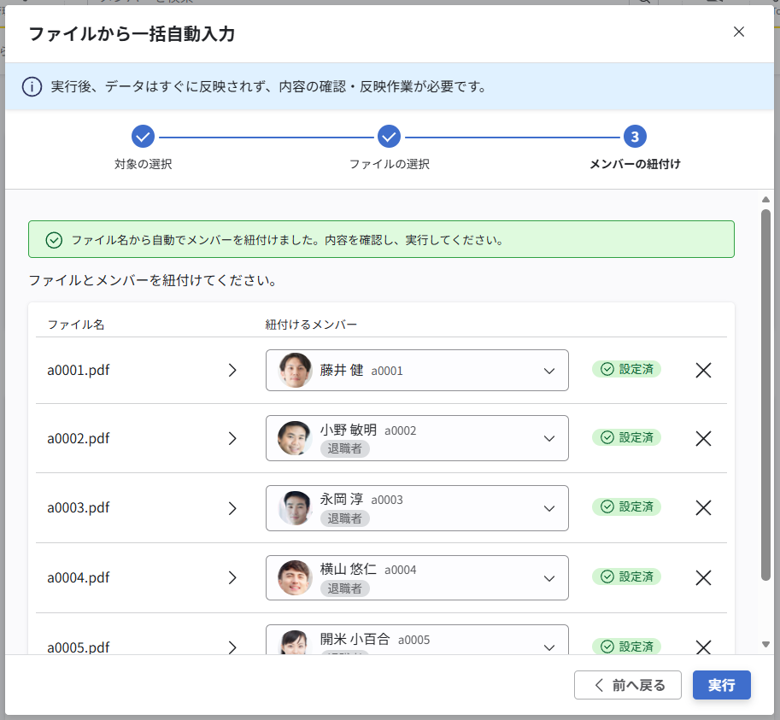This screenshot has width=780, height=720.
Task: Click file name a0005.pdf
Action: pos(78,647)
